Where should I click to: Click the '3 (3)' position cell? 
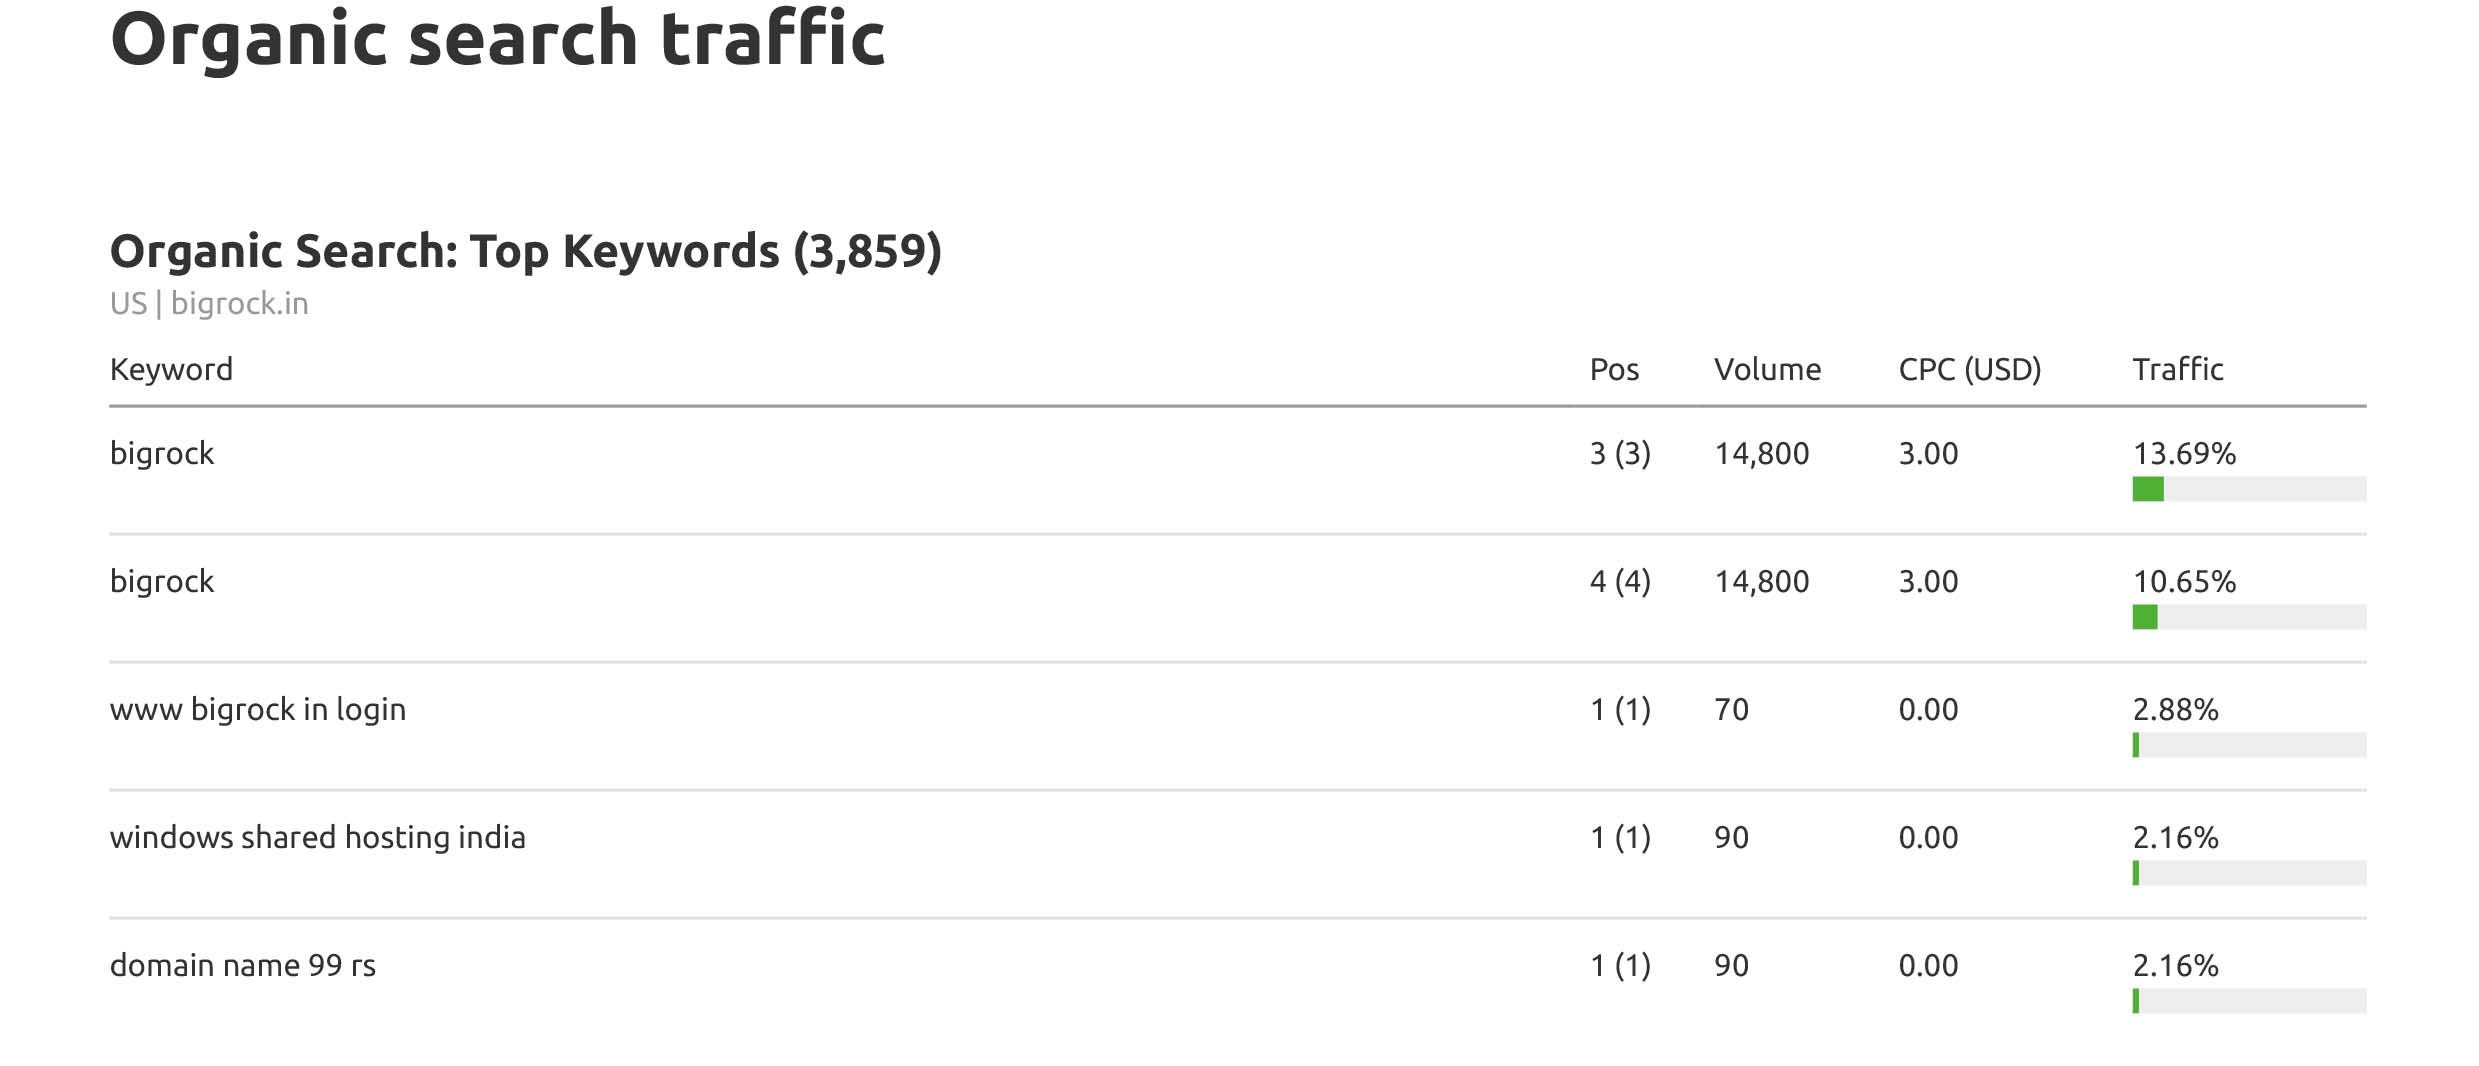[1620, 454]
